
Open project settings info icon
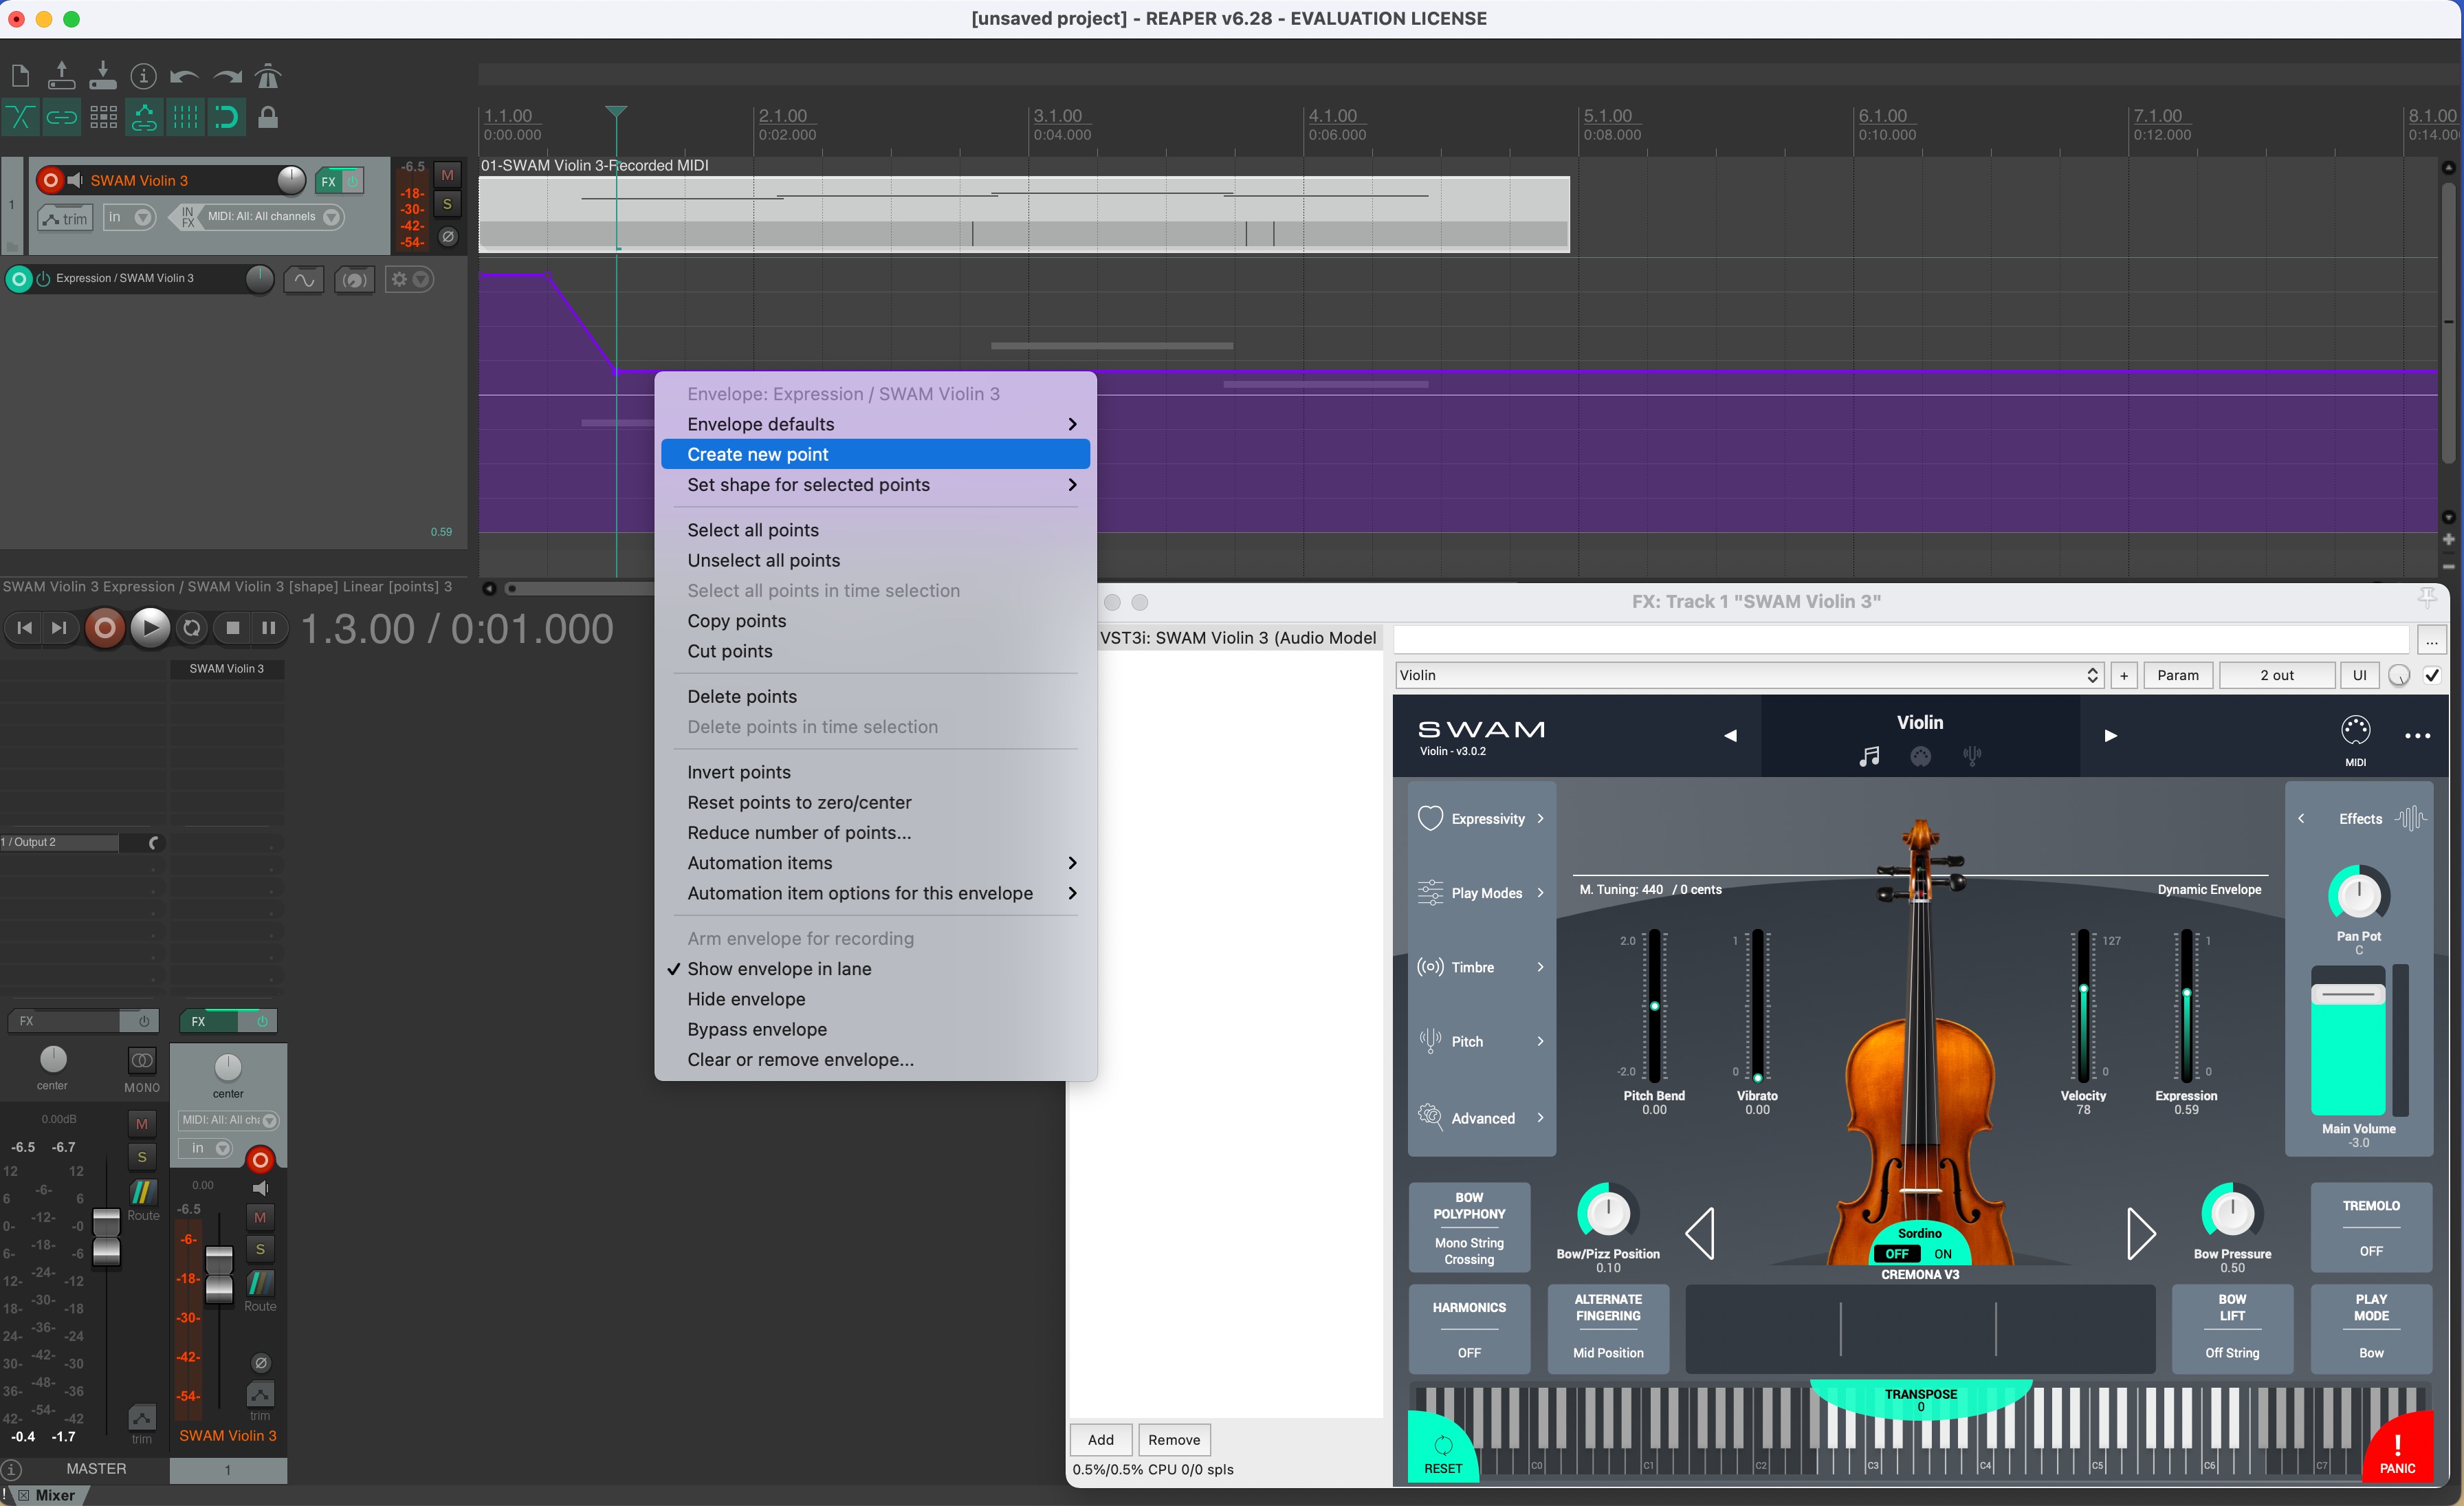(x=143, y=76)
